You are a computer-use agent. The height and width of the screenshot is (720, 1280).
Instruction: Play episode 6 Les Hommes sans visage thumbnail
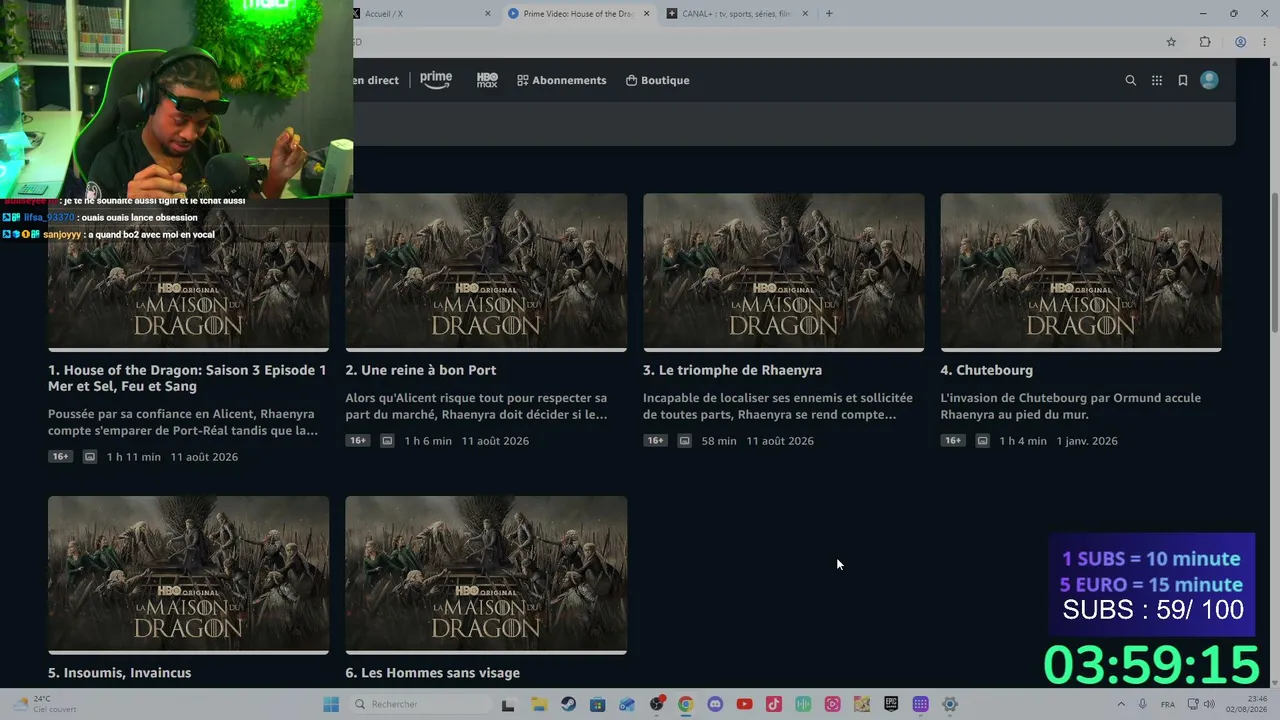tap(486, 575)
